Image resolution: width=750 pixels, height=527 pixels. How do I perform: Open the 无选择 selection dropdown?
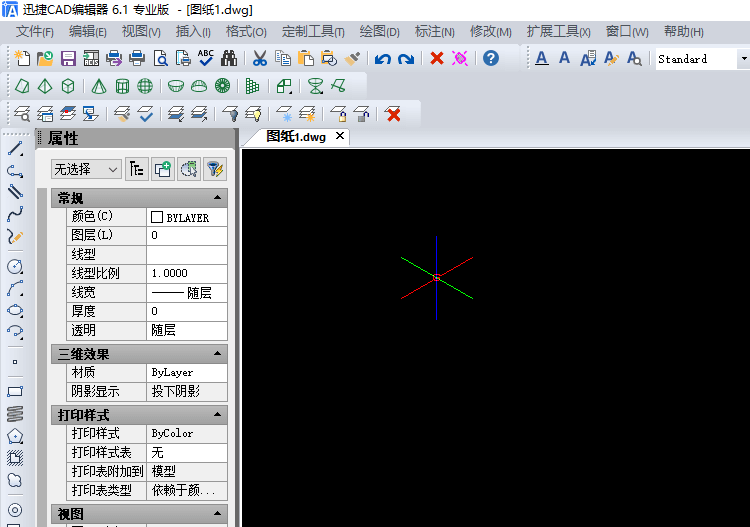(x=86, y=169)
